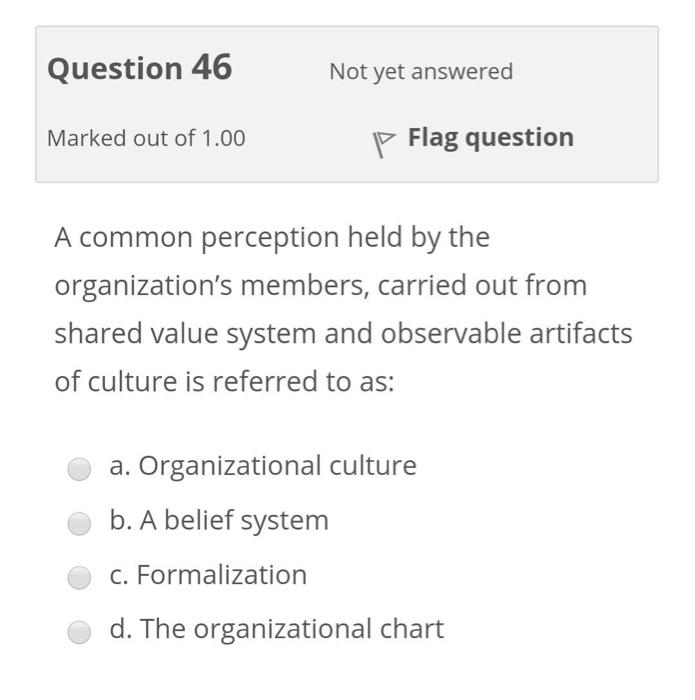Screen dimensions: 695x700
Task: Click the phrase 'A common perception held by the'
Action: click(x=272, y=238)
